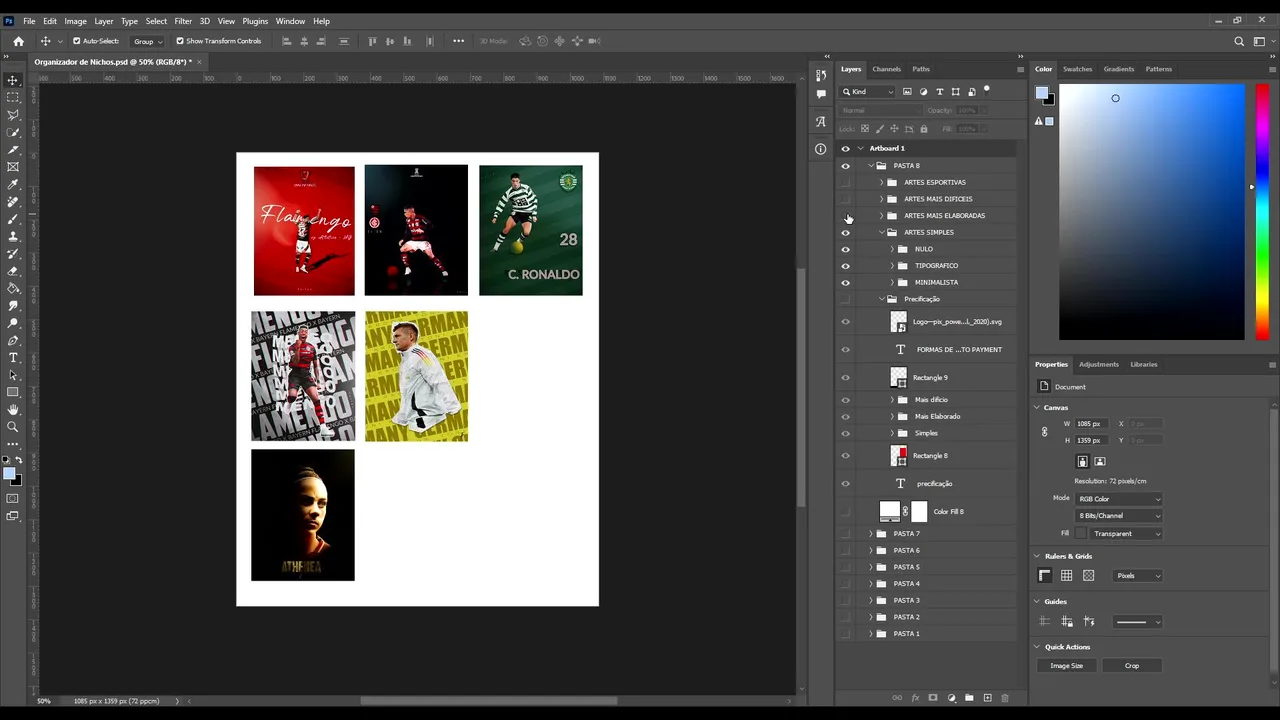Open the Plugins menu
The image size is (1280, 720).
pyautogui.click(x=255, y=21)
